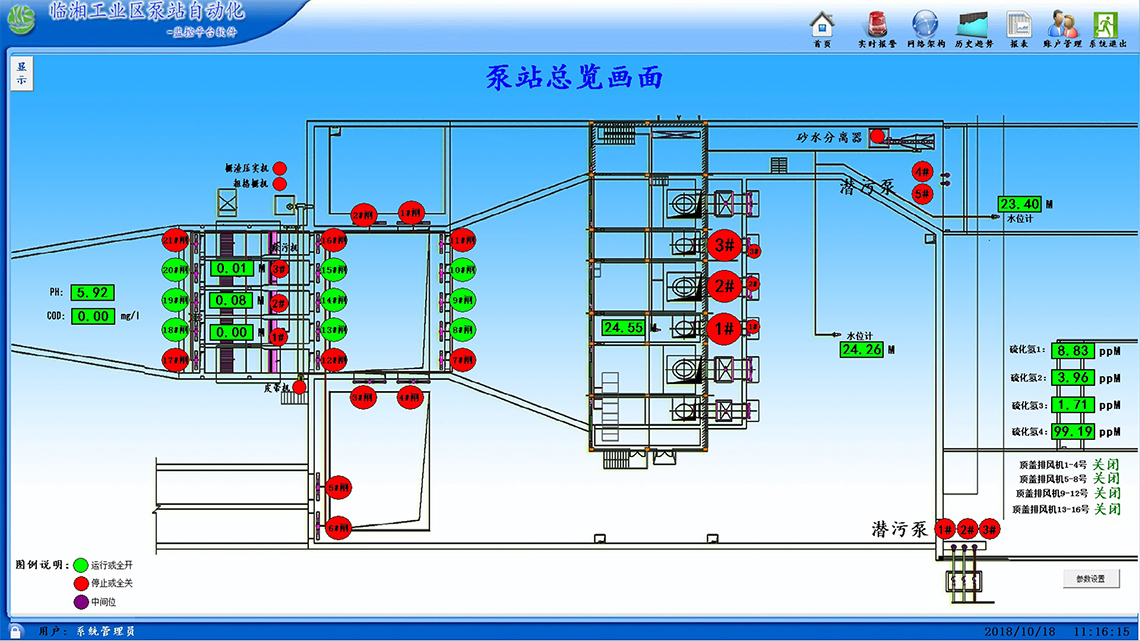Toggle the red 16#闸 gate indicator

coord(333,240)
